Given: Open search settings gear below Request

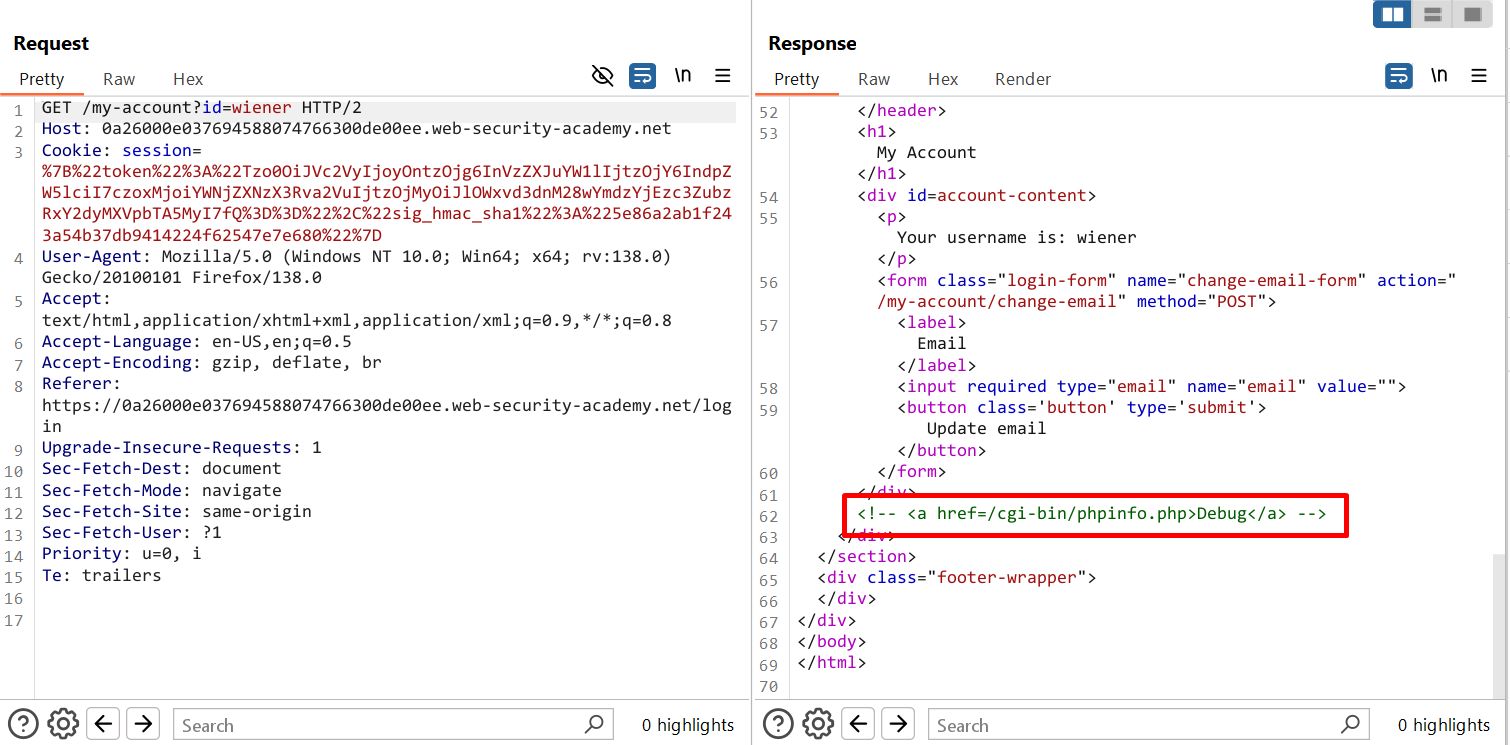Looking at the screenshot, I should [x=63, y=723].
